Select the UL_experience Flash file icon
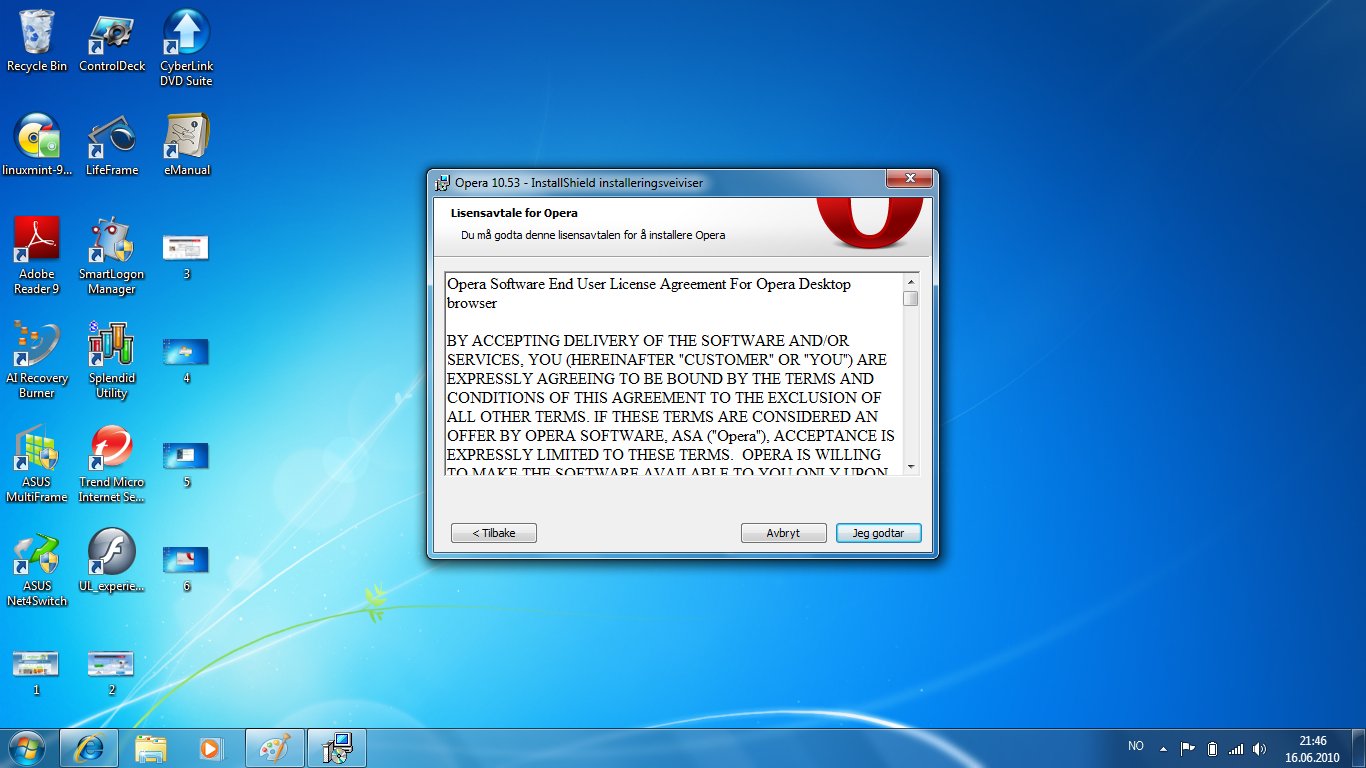The width and height of the screenshot is (1366, 768). coord(112,561)
